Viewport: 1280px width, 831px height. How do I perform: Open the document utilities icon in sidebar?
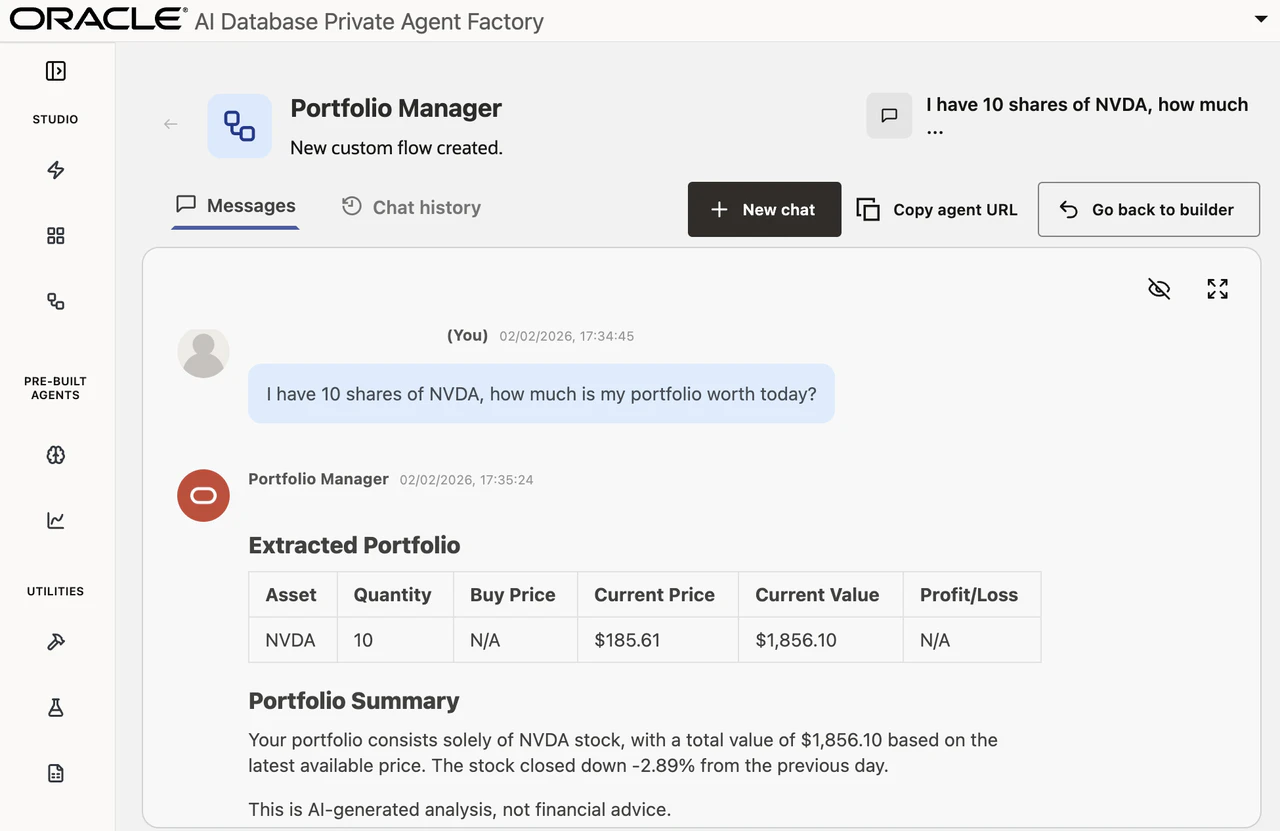(56, 773)
